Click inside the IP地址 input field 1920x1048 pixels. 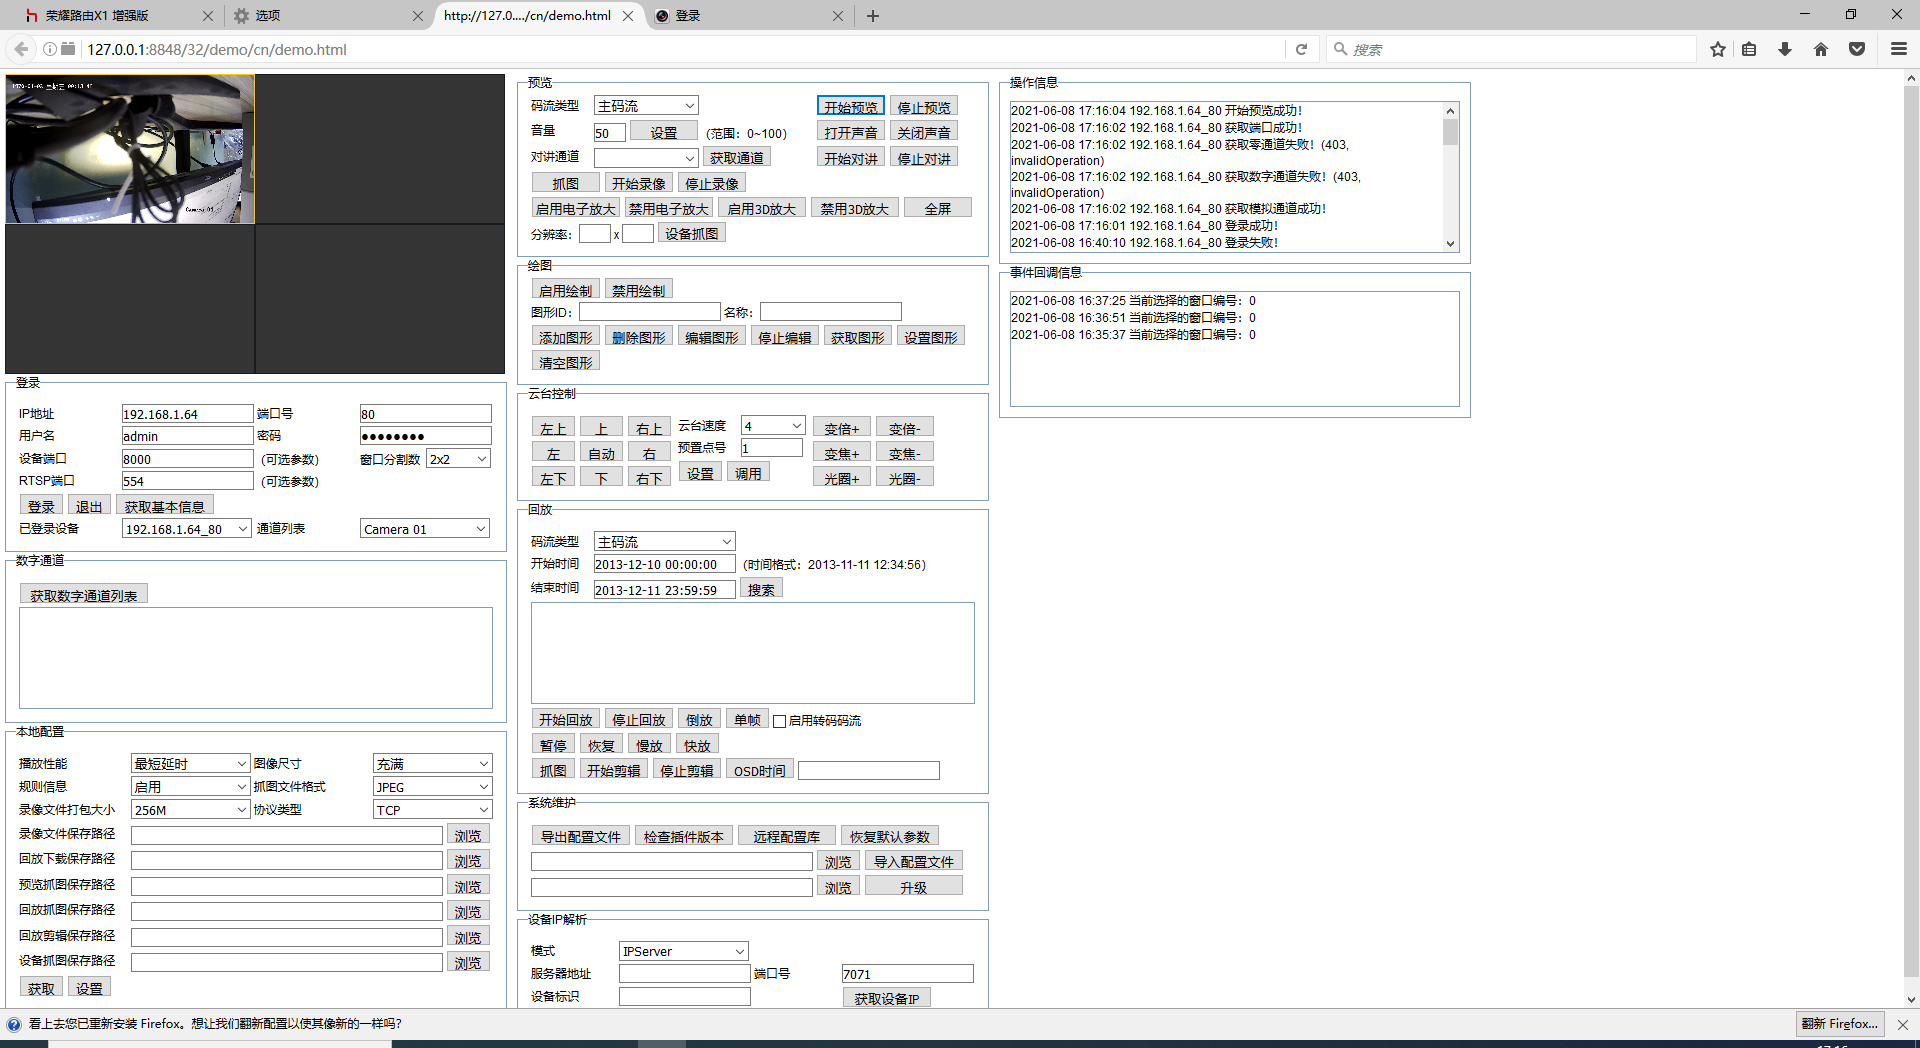(186, 413)
